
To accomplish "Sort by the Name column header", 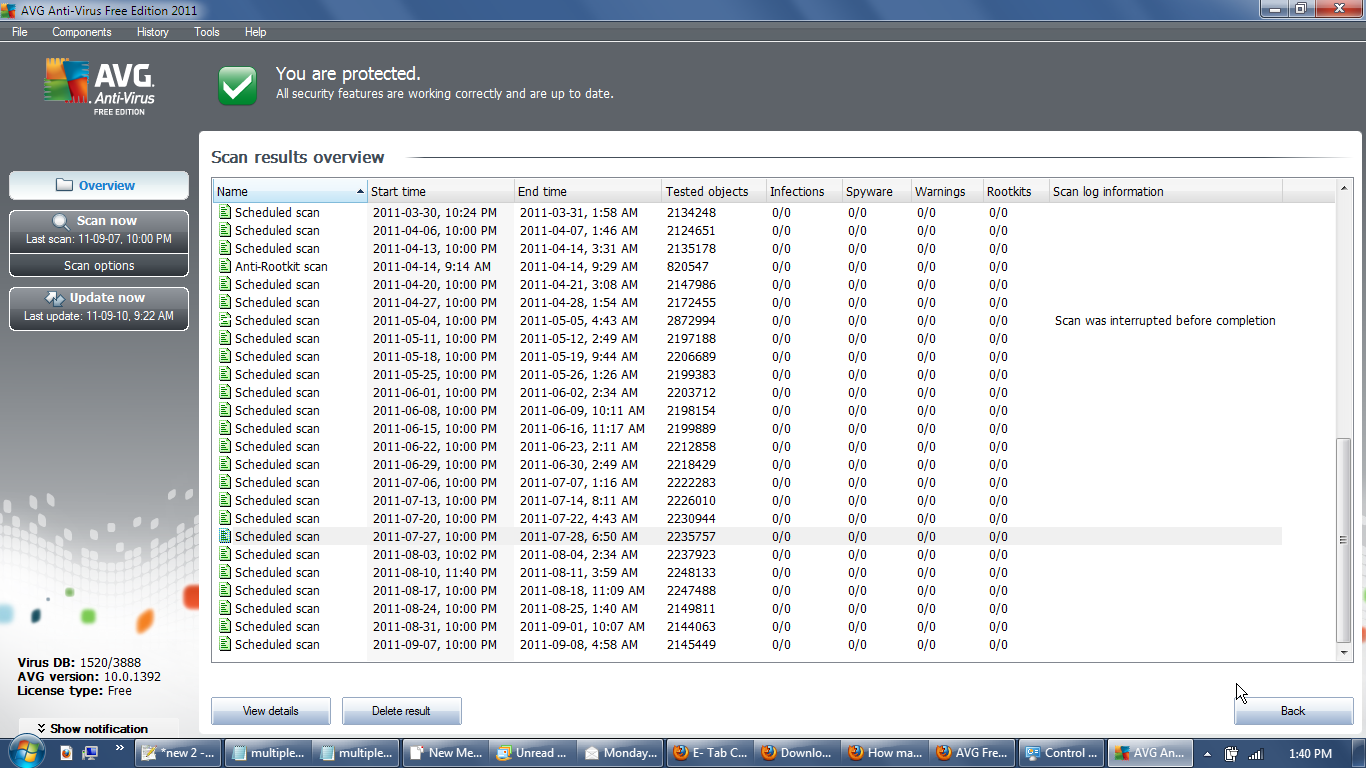I will (290, 191).
